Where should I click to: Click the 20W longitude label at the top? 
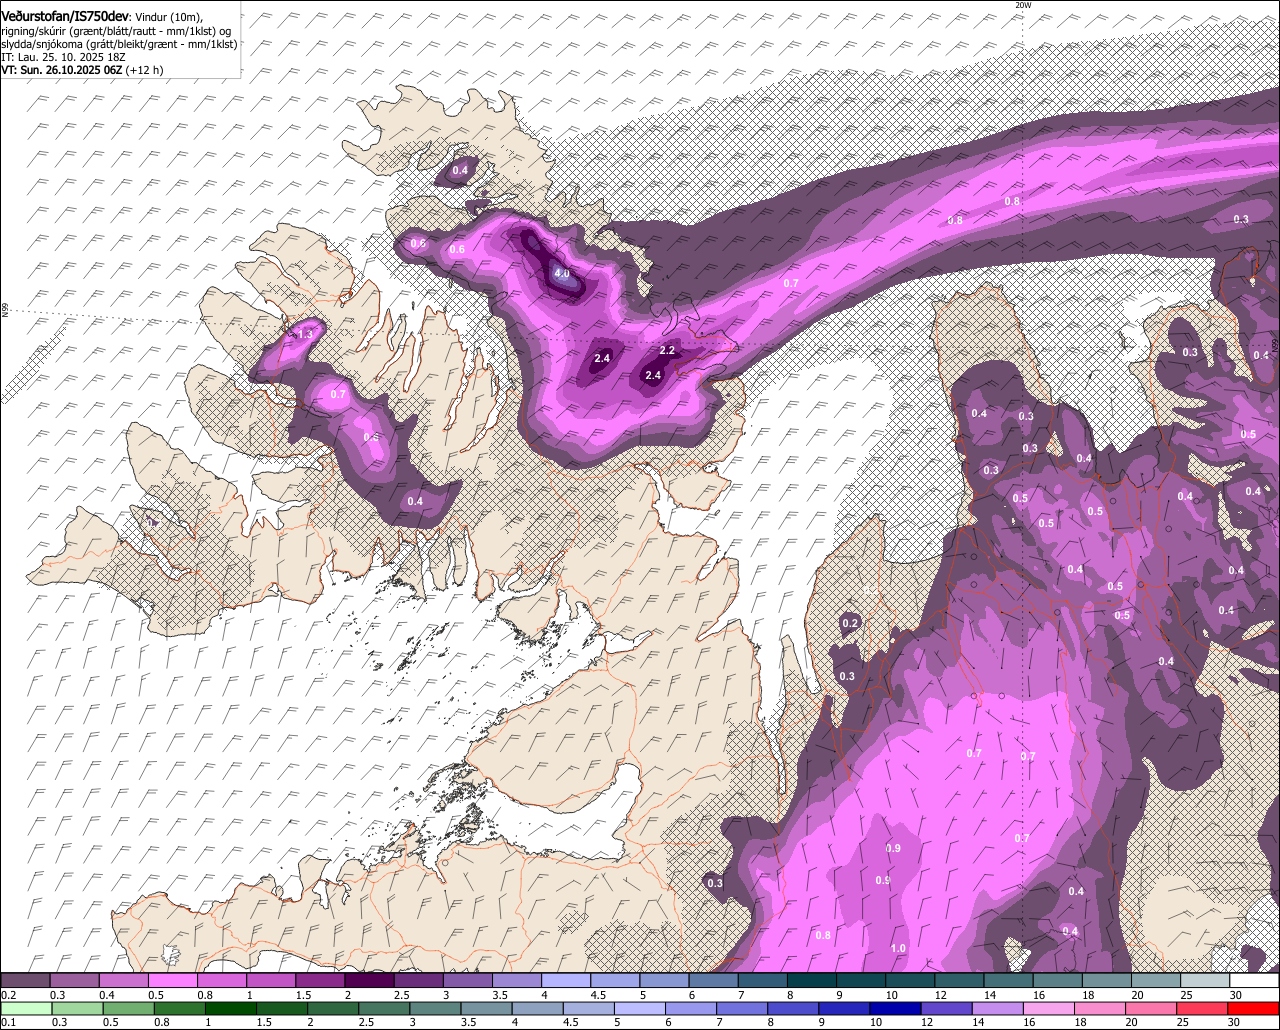click(x=1023, y=5)
